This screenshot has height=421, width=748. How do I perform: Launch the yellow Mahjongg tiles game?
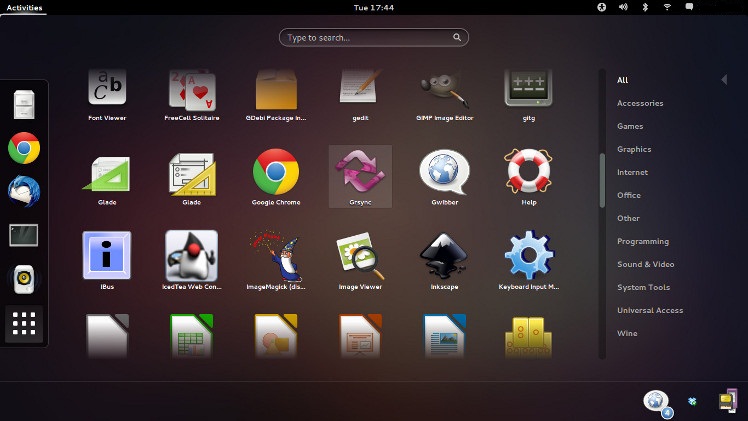click(529, 337)
